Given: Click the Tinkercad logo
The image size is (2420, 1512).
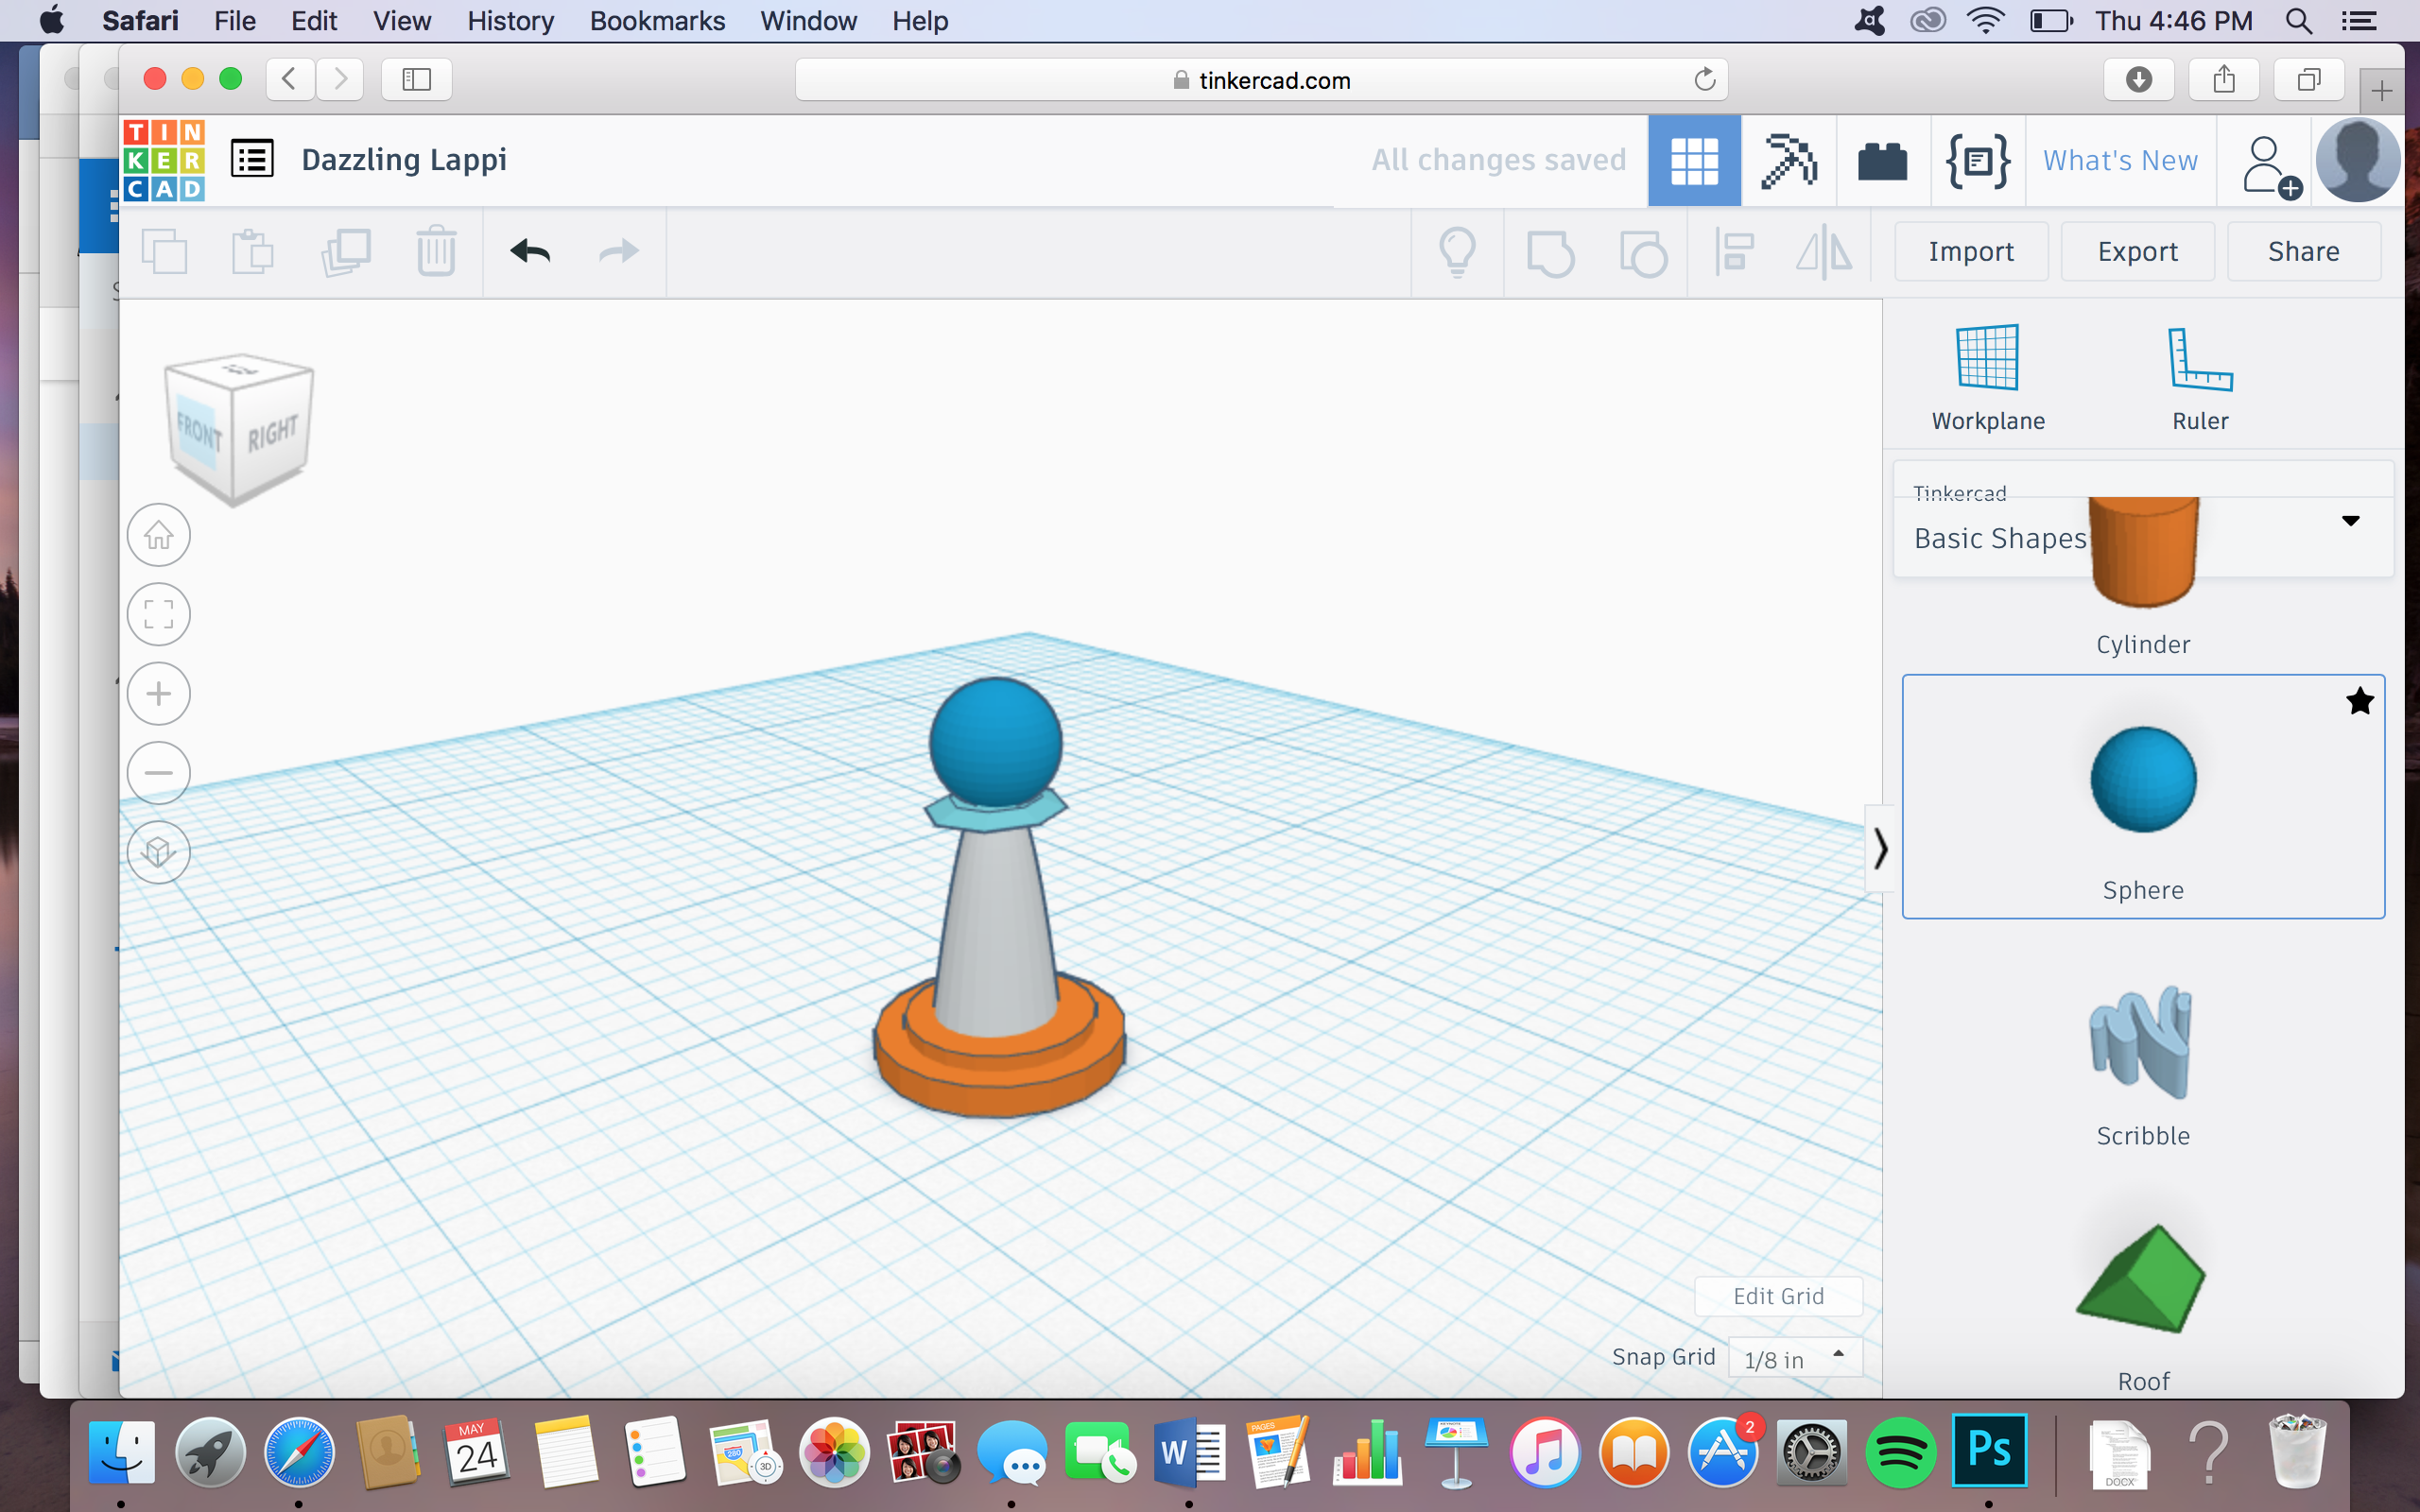Looking at the screenshot, I should coord(164,160).
